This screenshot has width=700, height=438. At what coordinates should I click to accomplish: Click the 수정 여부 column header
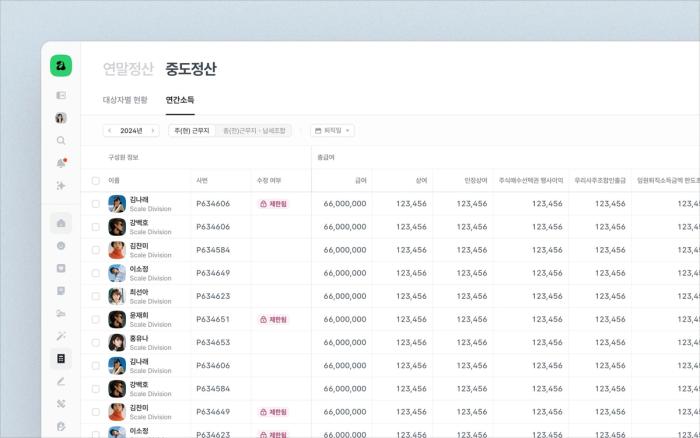(269, 180)
